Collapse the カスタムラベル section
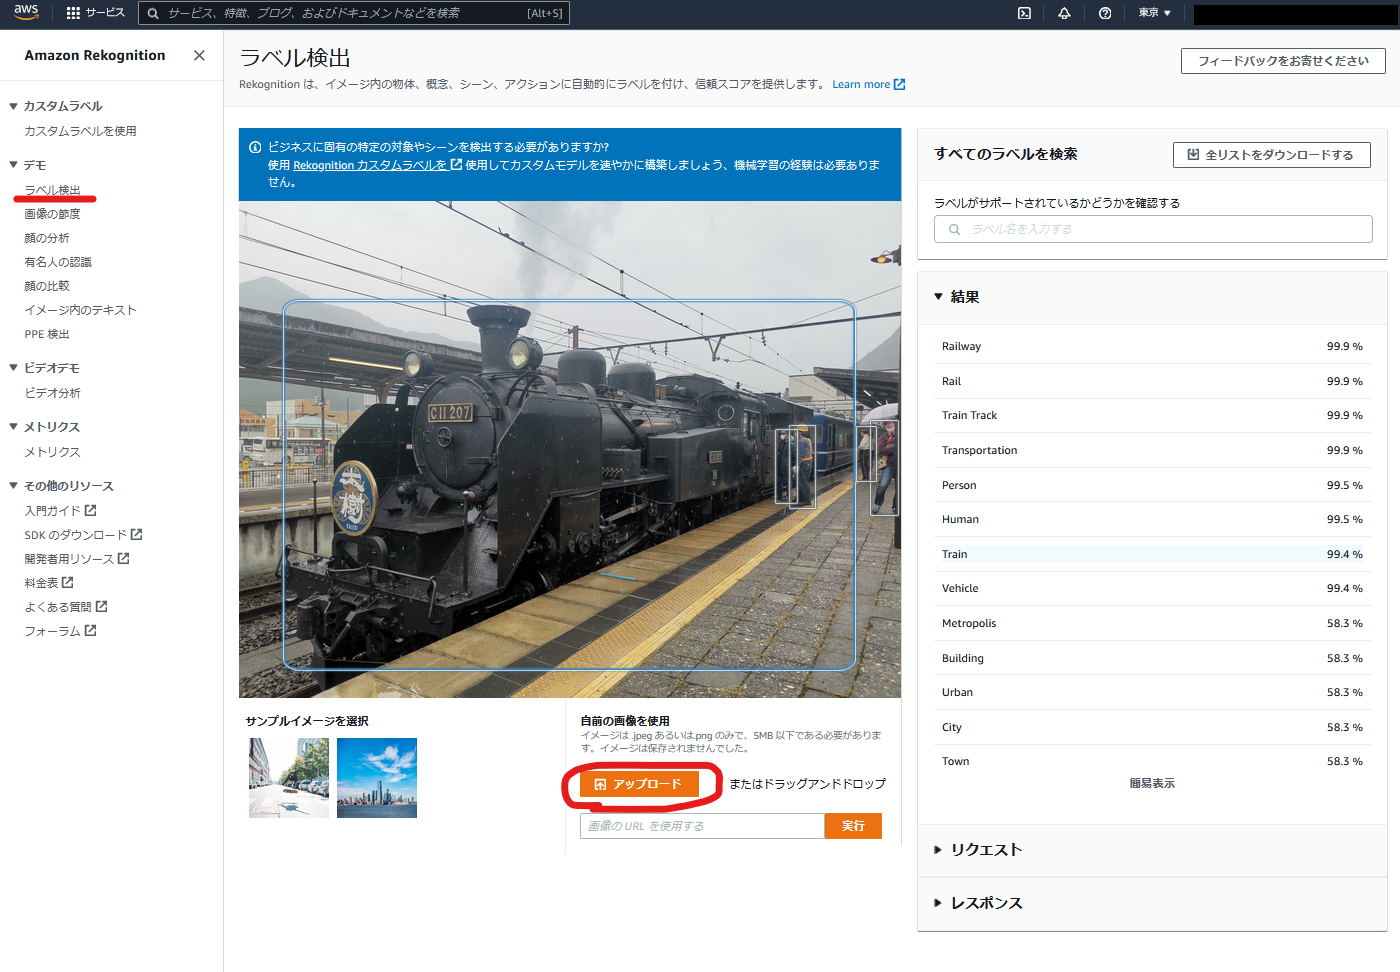This screenshot has height=972, width=1400. coord(14,106)
